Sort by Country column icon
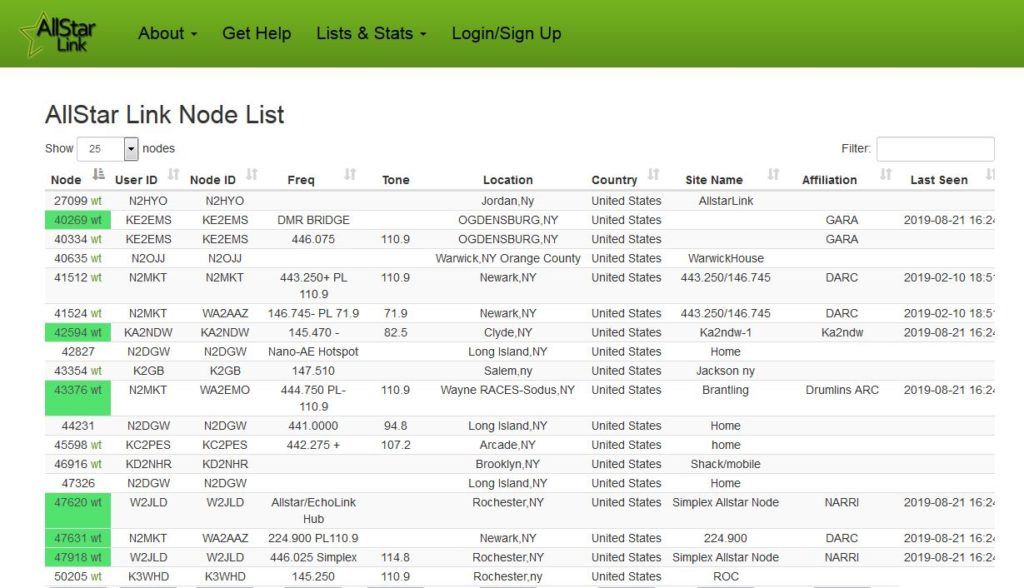Screen dimensions: 1024x588 pos(653,174)
